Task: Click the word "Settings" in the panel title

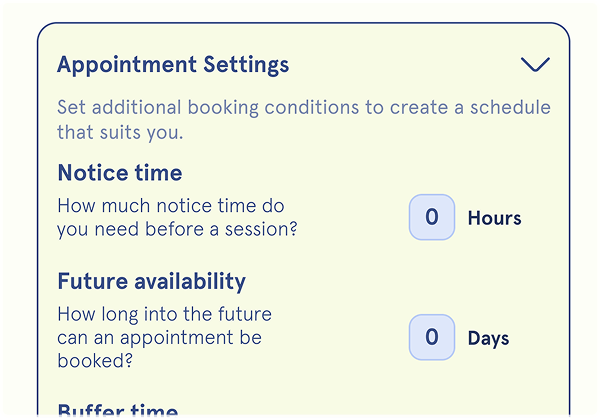Action: coord(245,65)
